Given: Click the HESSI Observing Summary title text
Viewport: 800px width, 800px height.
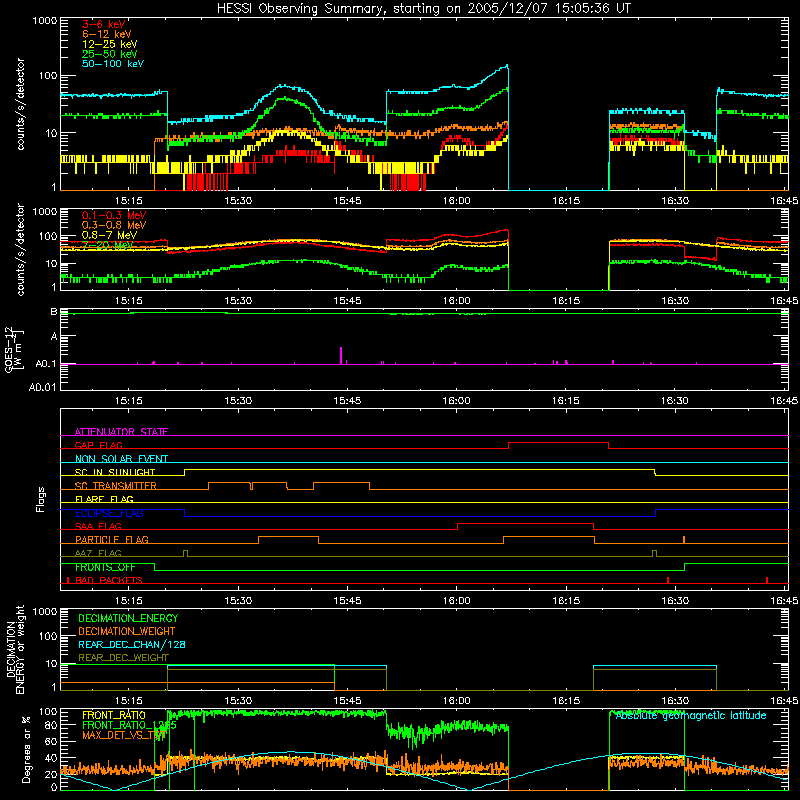Looking at the screenshot, I should coord(424,9).
